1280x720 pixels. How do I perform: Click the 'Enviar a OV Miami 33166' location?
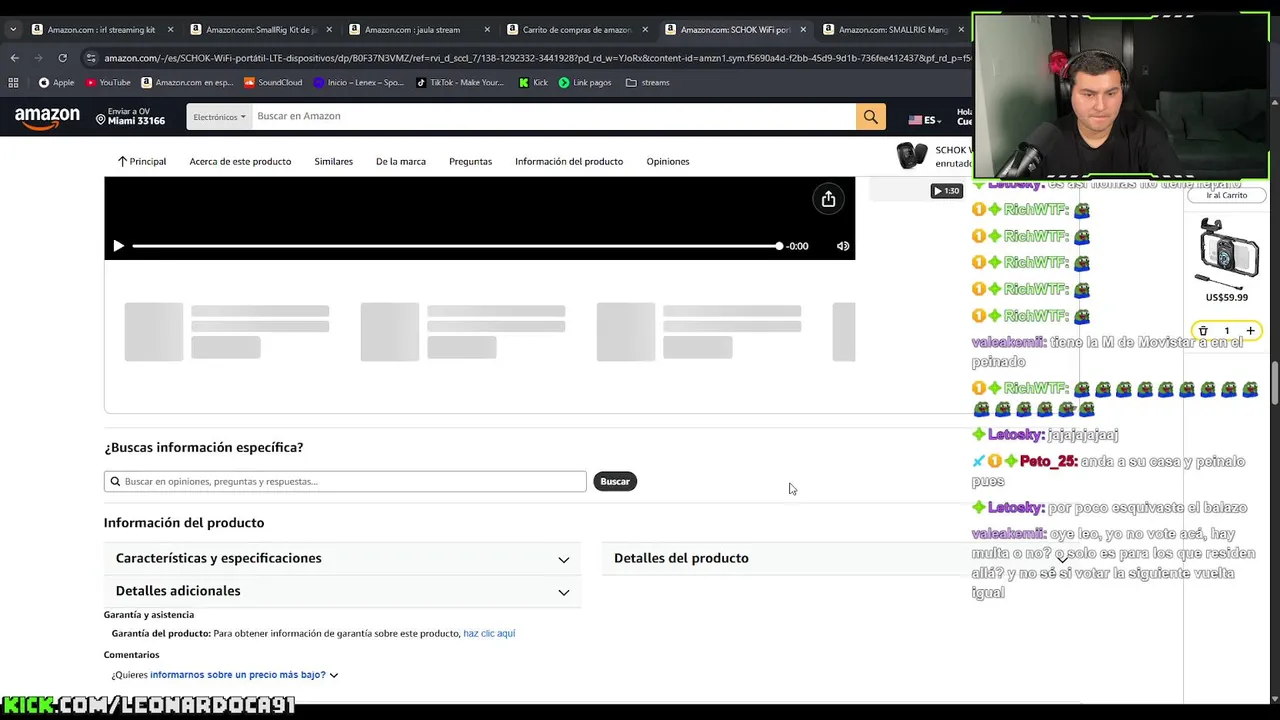pos(130,117)
